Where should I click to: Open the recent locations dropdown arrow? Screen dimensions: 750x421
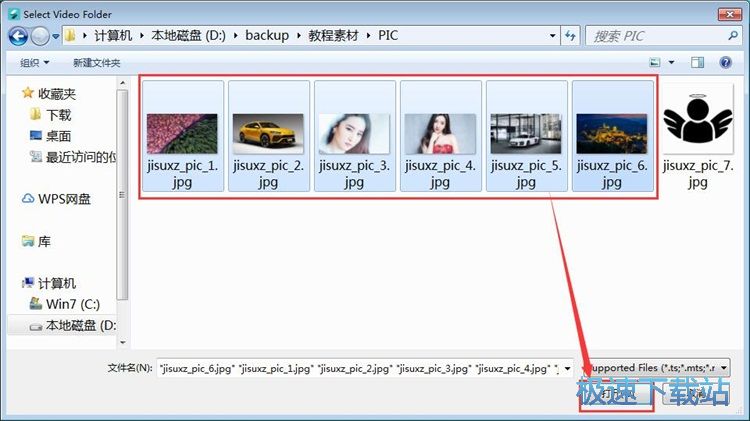click(55, 36)
